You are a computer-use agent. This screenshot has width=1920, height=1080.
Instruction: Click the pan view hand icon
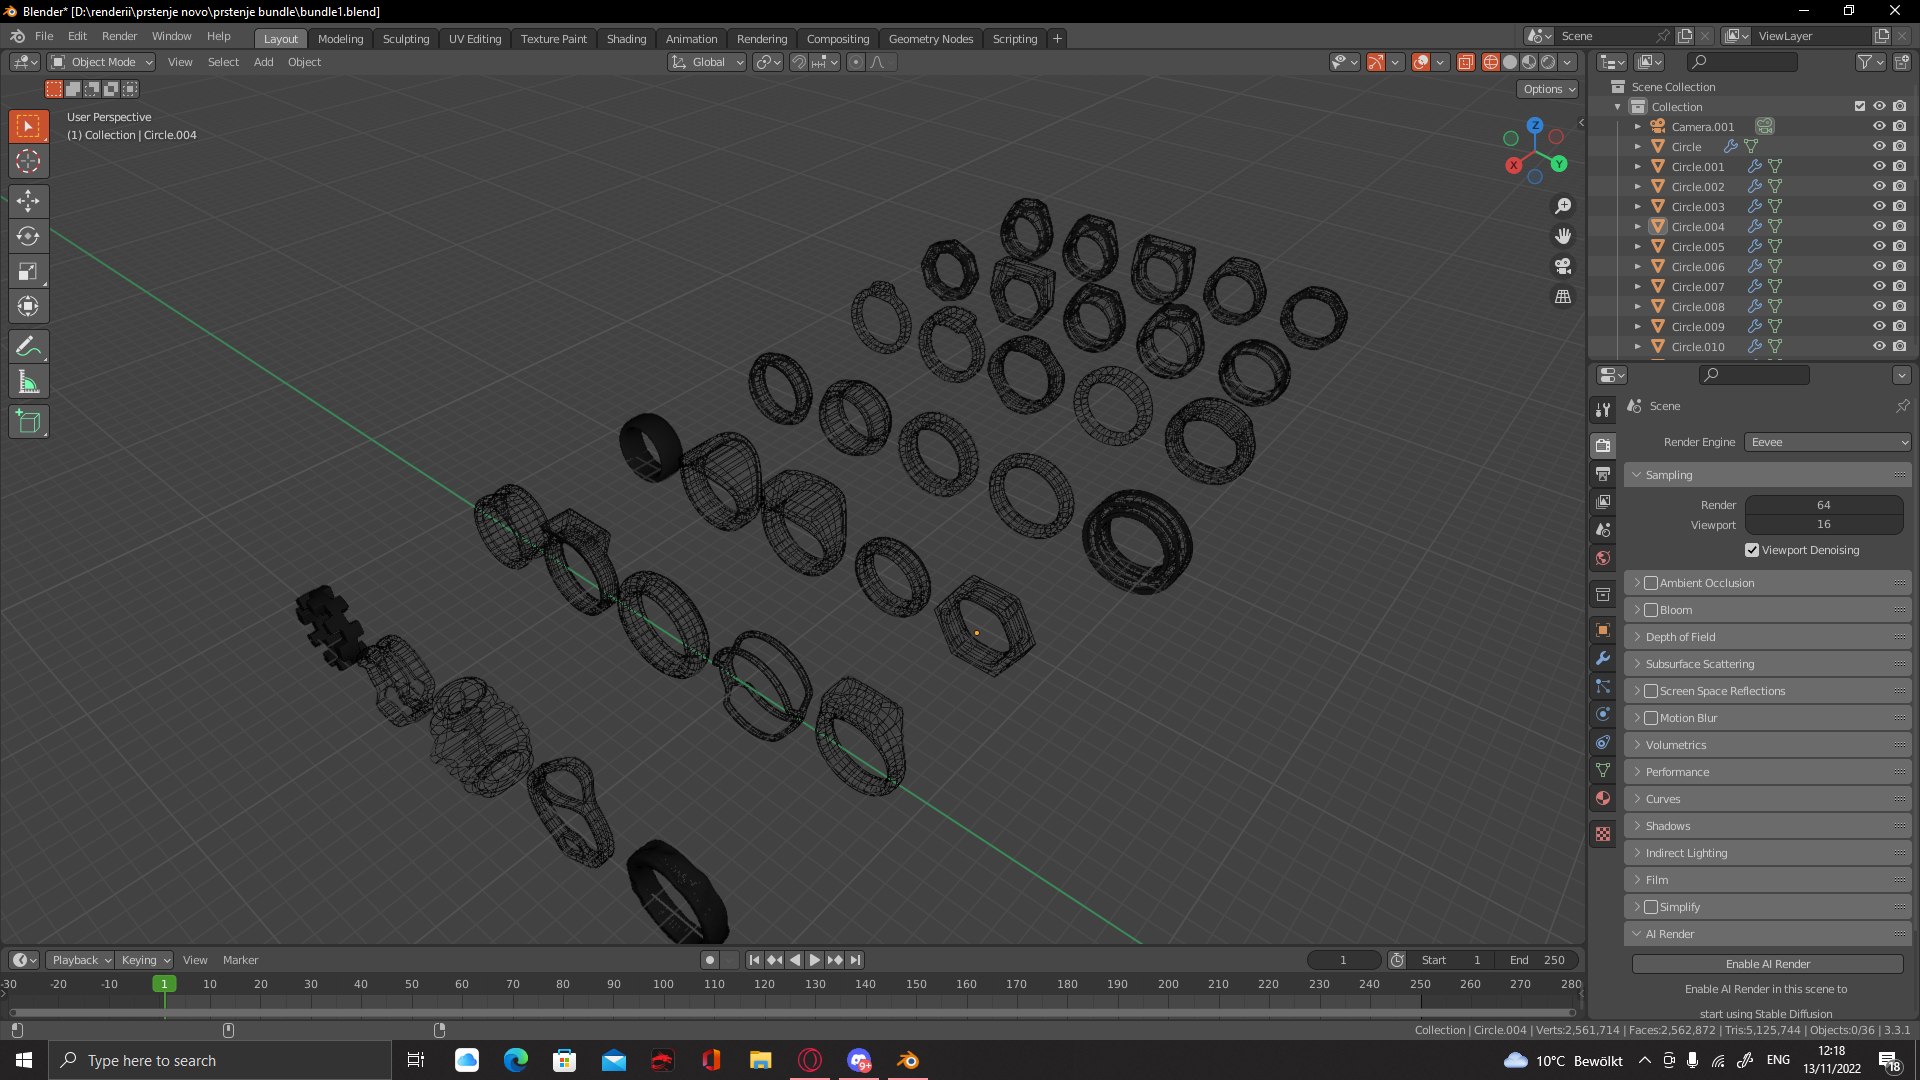(x=1563, y=236)
